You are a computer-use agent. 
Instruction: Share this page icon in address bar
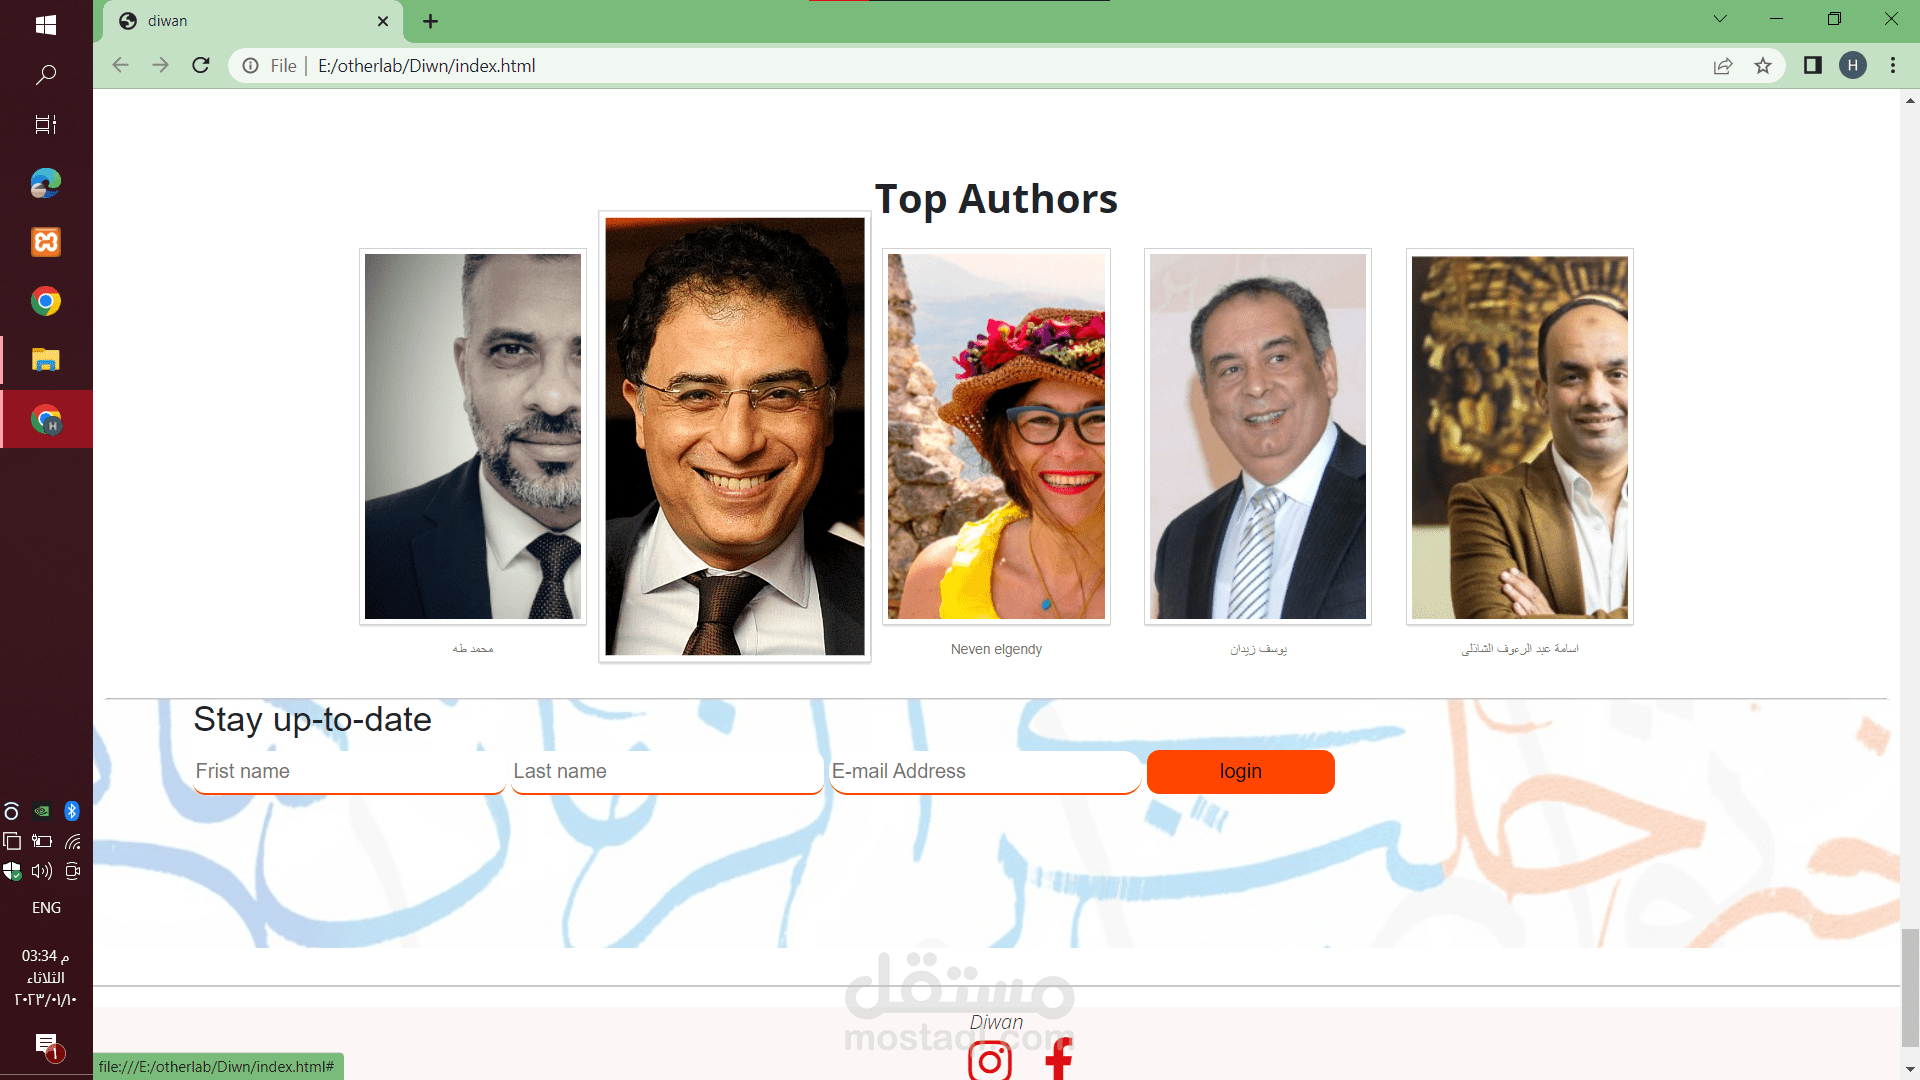(1723, 65)
